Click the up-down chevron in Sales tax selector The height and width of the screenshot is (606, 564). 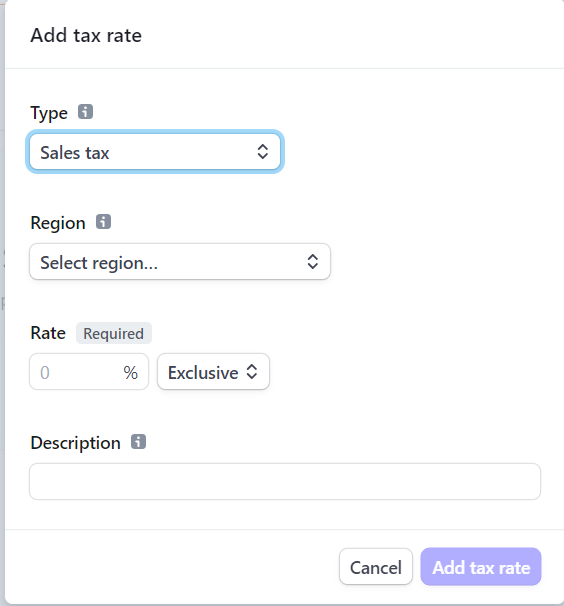point(263,152)
